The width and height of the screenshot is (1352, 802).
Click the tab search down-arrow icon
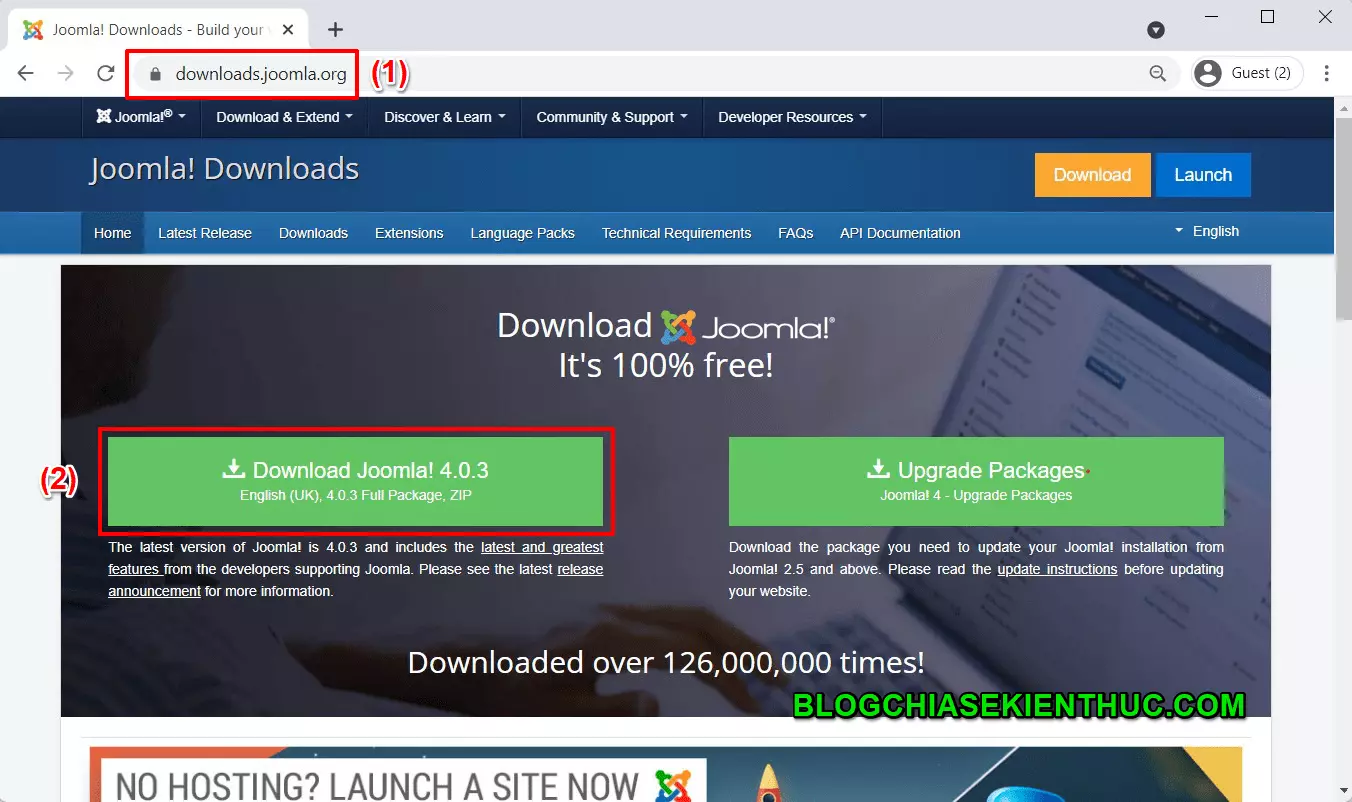(1156, 30)
